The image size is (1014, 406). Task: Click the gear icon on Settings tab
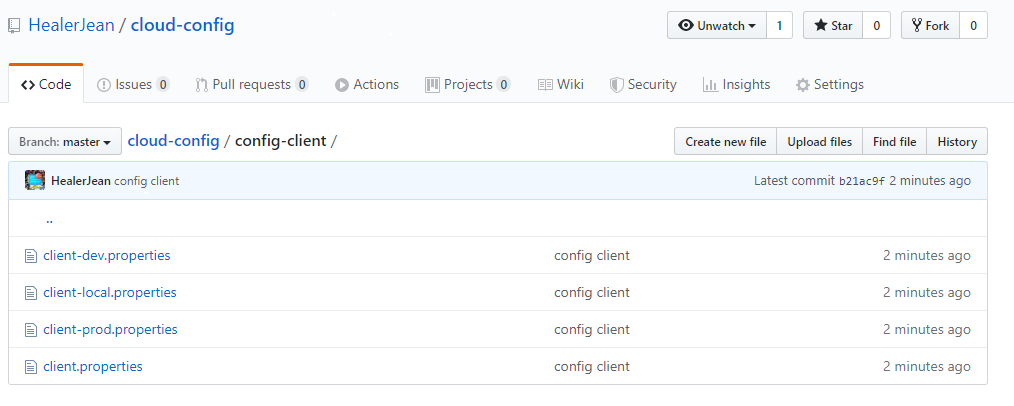coord(803,85)
